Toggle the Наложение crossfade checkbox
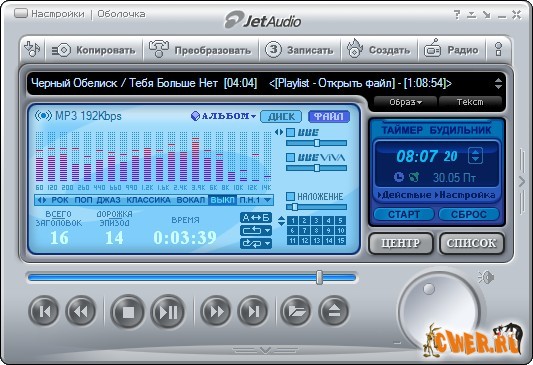The height and width of the screenshot is (365, 533). 290,196
